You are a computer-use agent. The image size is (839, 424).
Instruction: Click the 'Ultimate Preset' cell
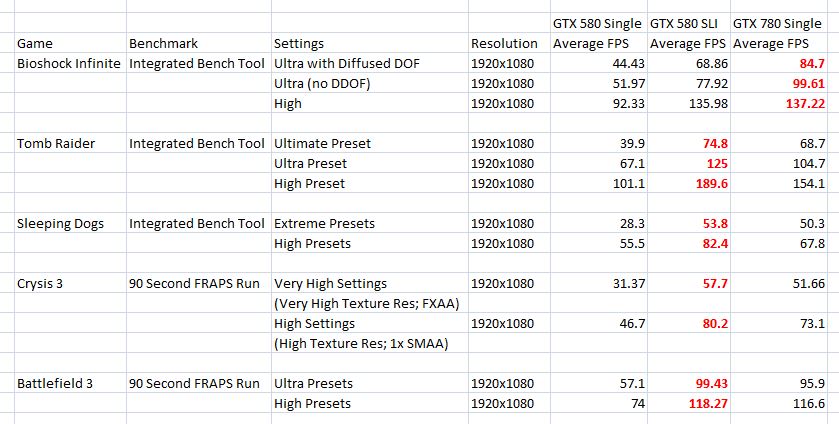(370, 143)
